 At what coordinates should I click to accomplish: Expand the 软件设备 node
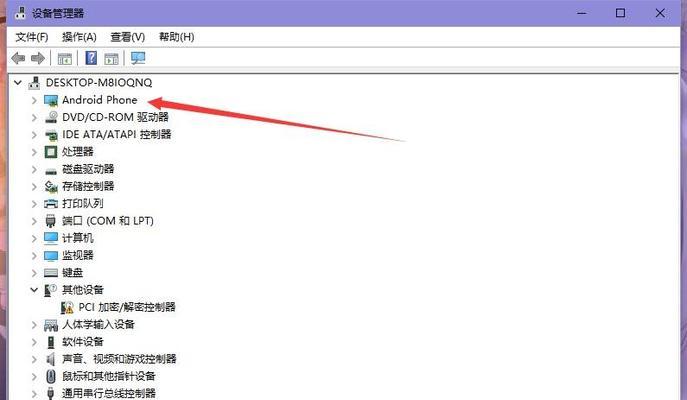[x=34, y=342]
